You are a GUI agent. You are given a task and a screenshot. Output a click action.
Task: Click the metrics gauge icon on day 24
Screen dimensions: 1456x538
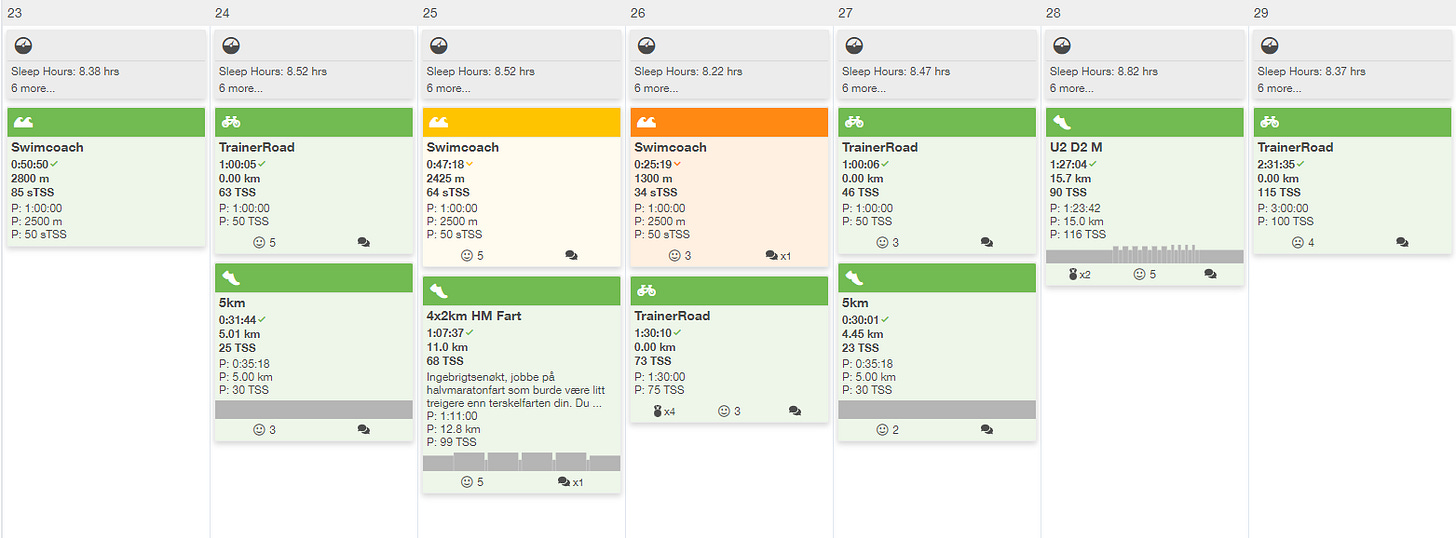231,46
